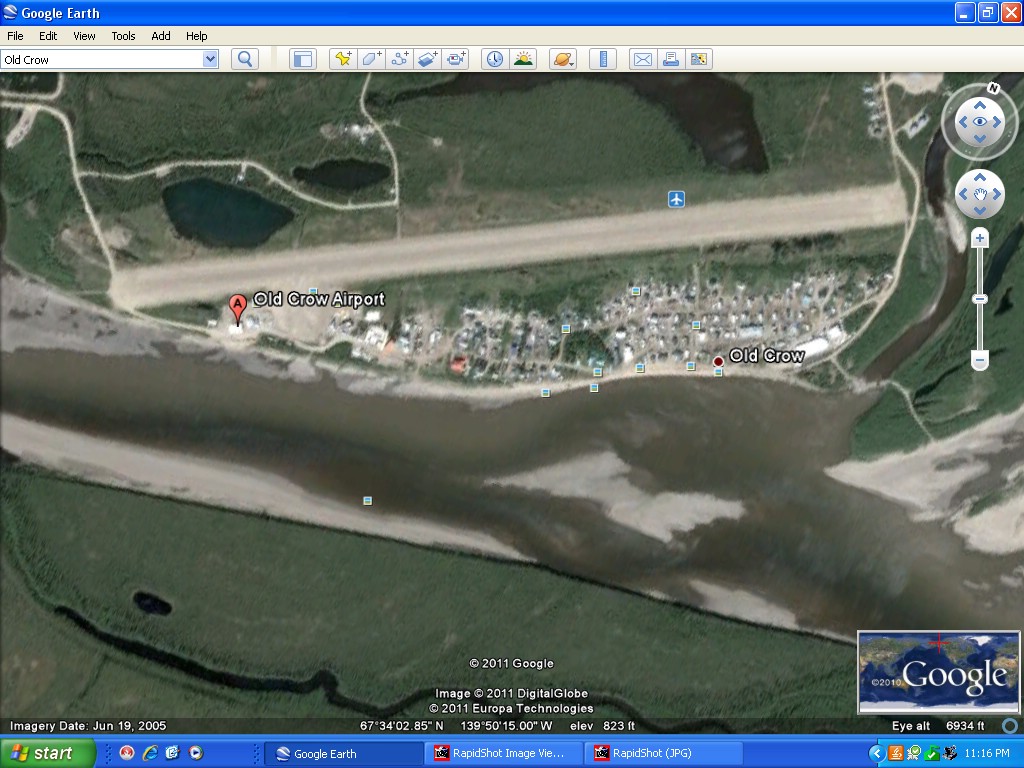This screenshot has height=768, width=1024.
Task: Expand the search box history dropdown arrow
Action: coord(210,59)
